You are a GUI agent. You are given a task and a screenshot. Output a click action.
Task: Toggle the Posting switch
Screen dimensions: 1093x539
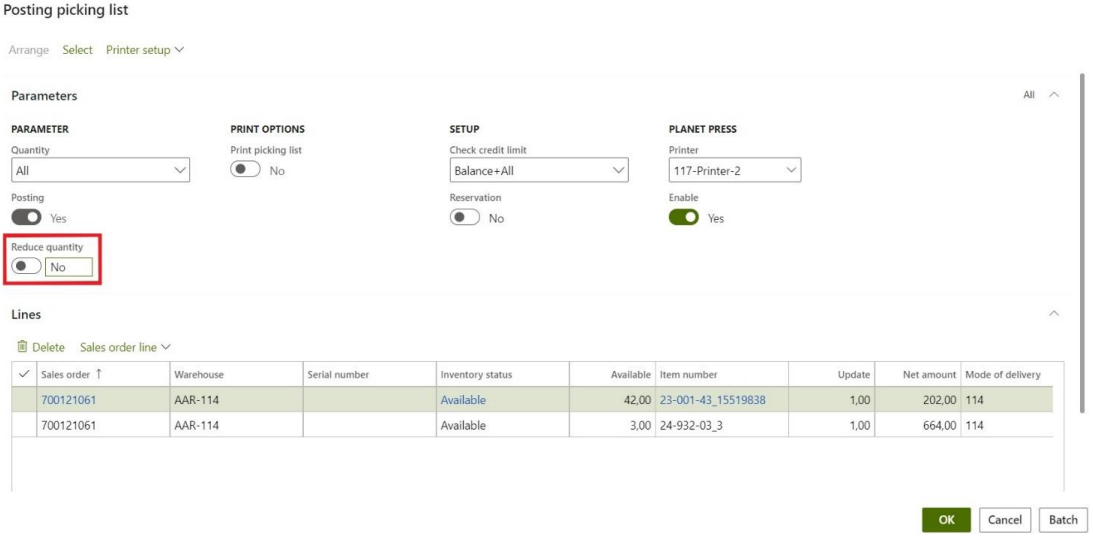point(26,217)
